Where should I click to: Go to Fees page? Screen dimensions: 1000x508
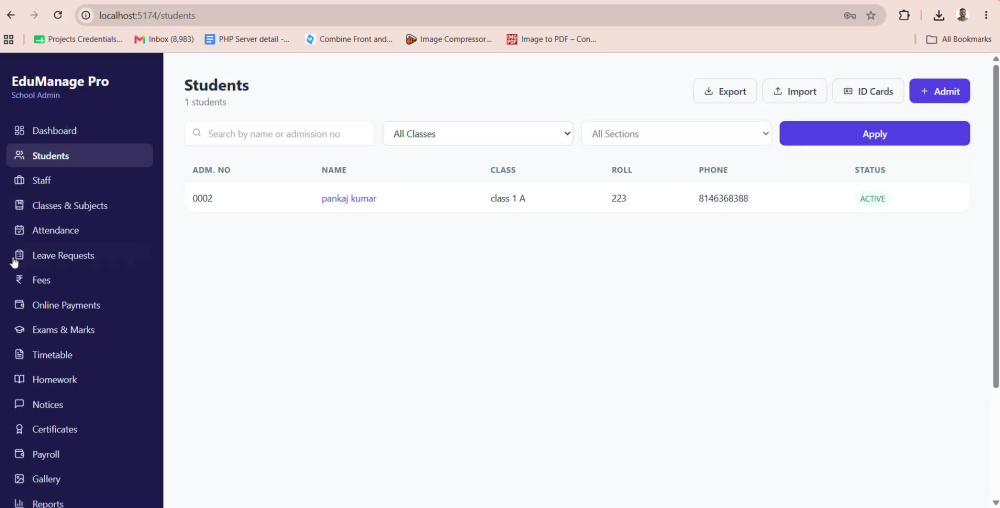tap(79, 280)
